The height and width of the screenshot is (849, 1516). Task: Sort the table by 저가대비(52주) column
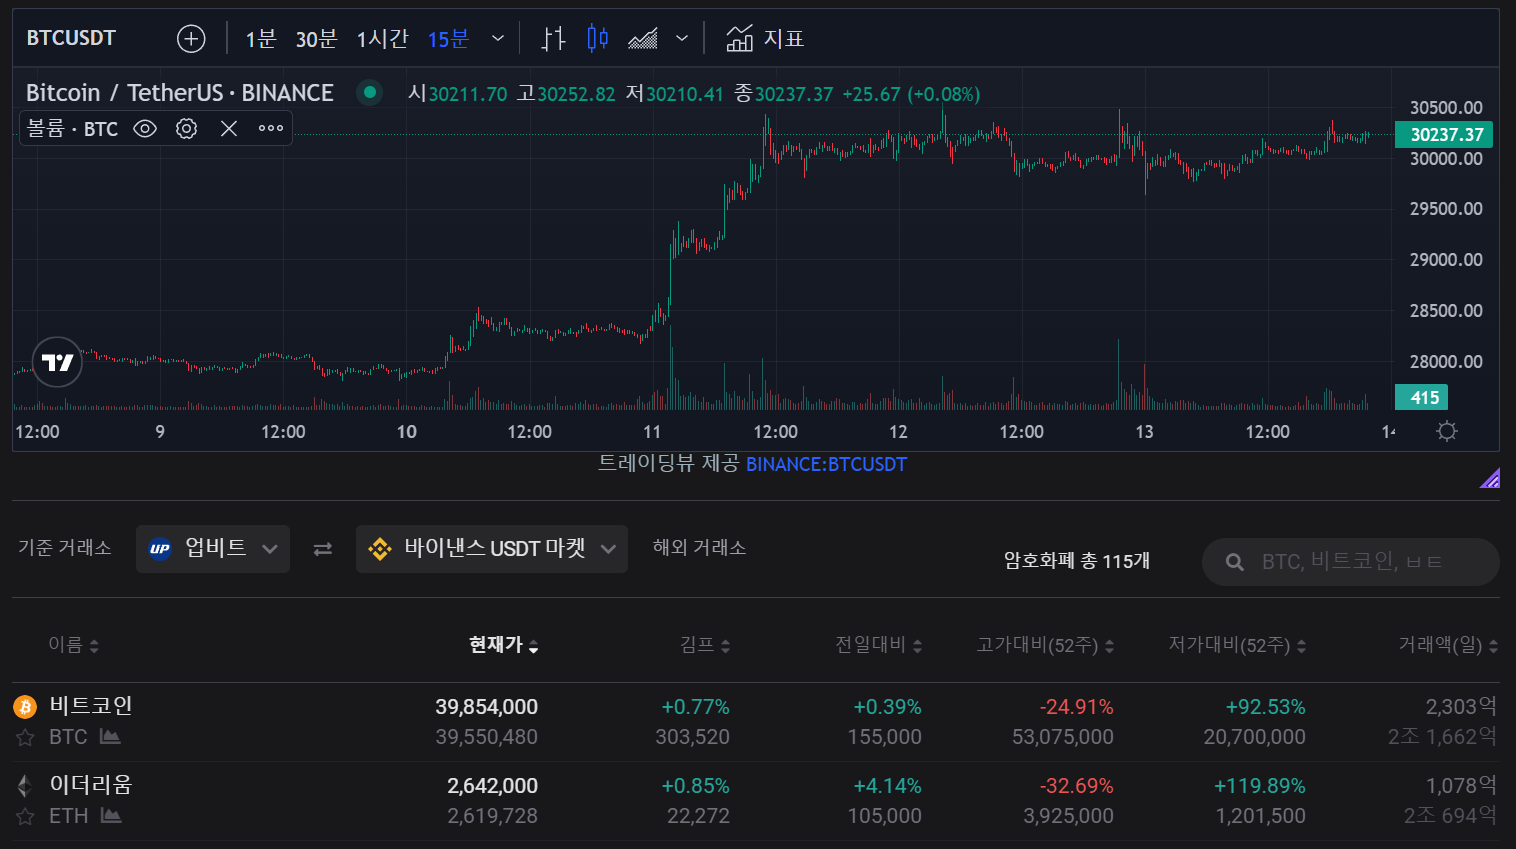pyautogui.click(x=1238, y=645)
